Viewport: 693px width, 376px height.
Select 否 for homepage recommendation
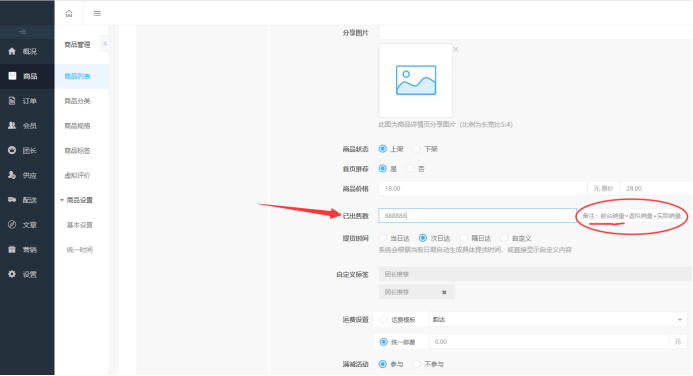(x=410, y=168)
